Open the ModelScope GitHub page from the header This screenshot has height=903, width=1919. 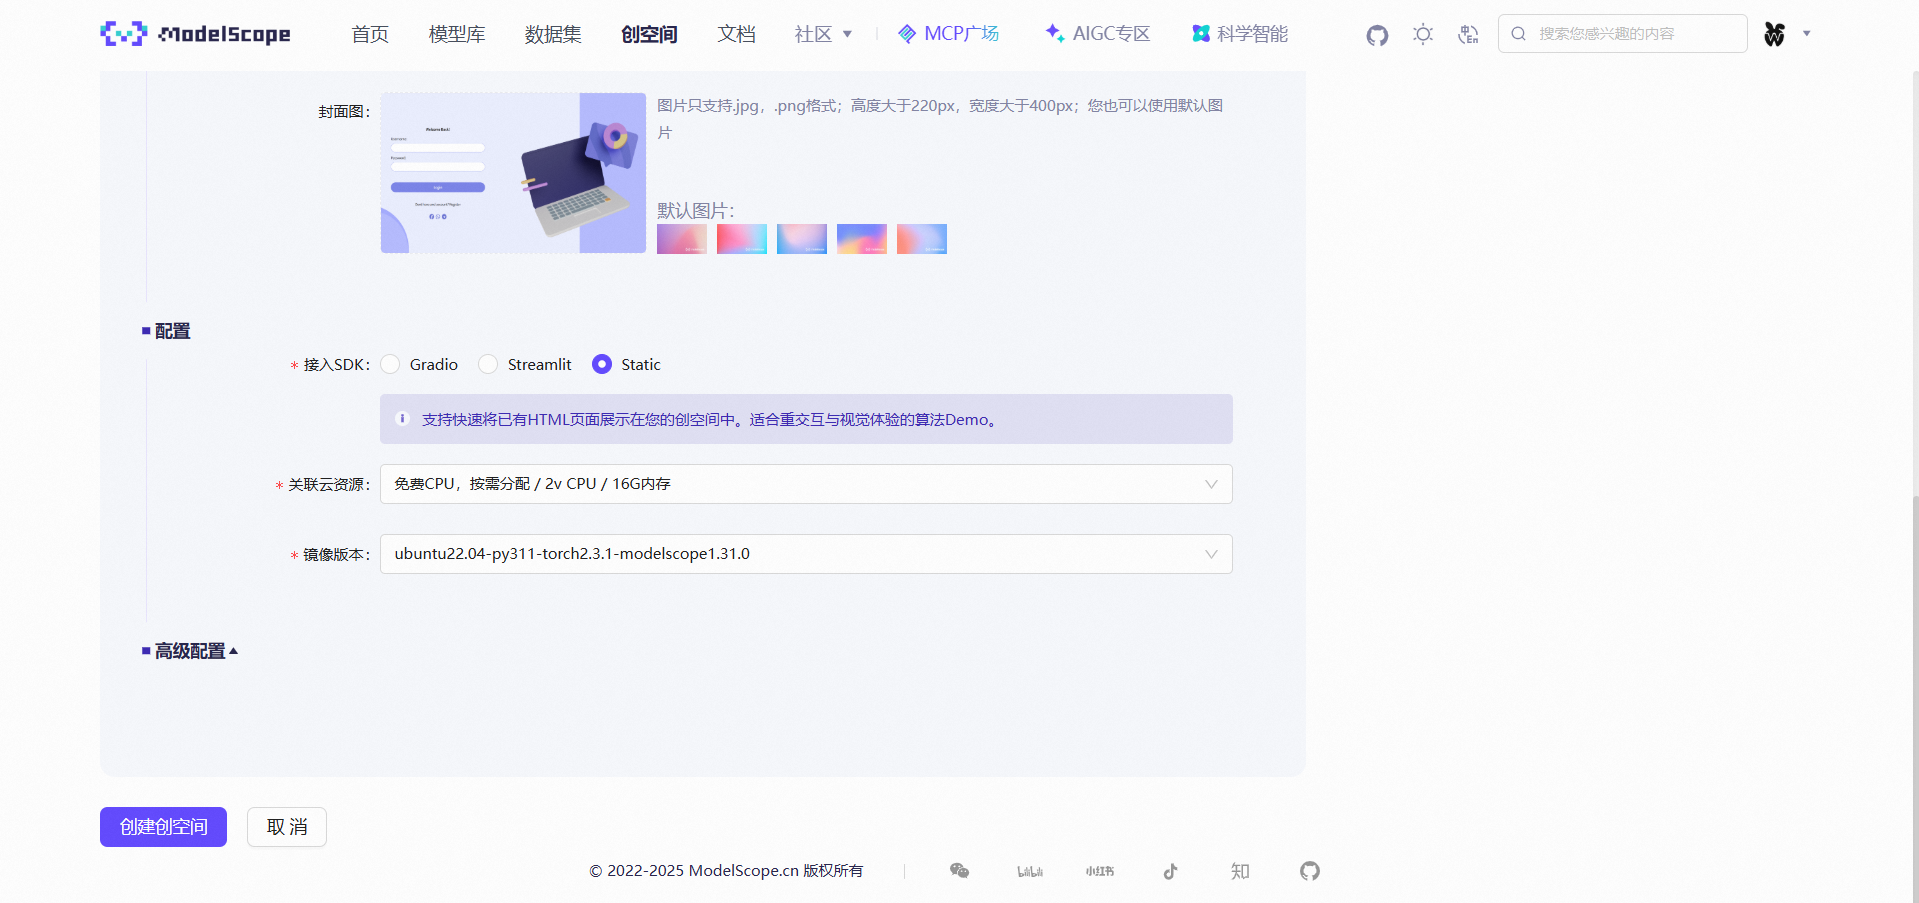coord(1377,34)
